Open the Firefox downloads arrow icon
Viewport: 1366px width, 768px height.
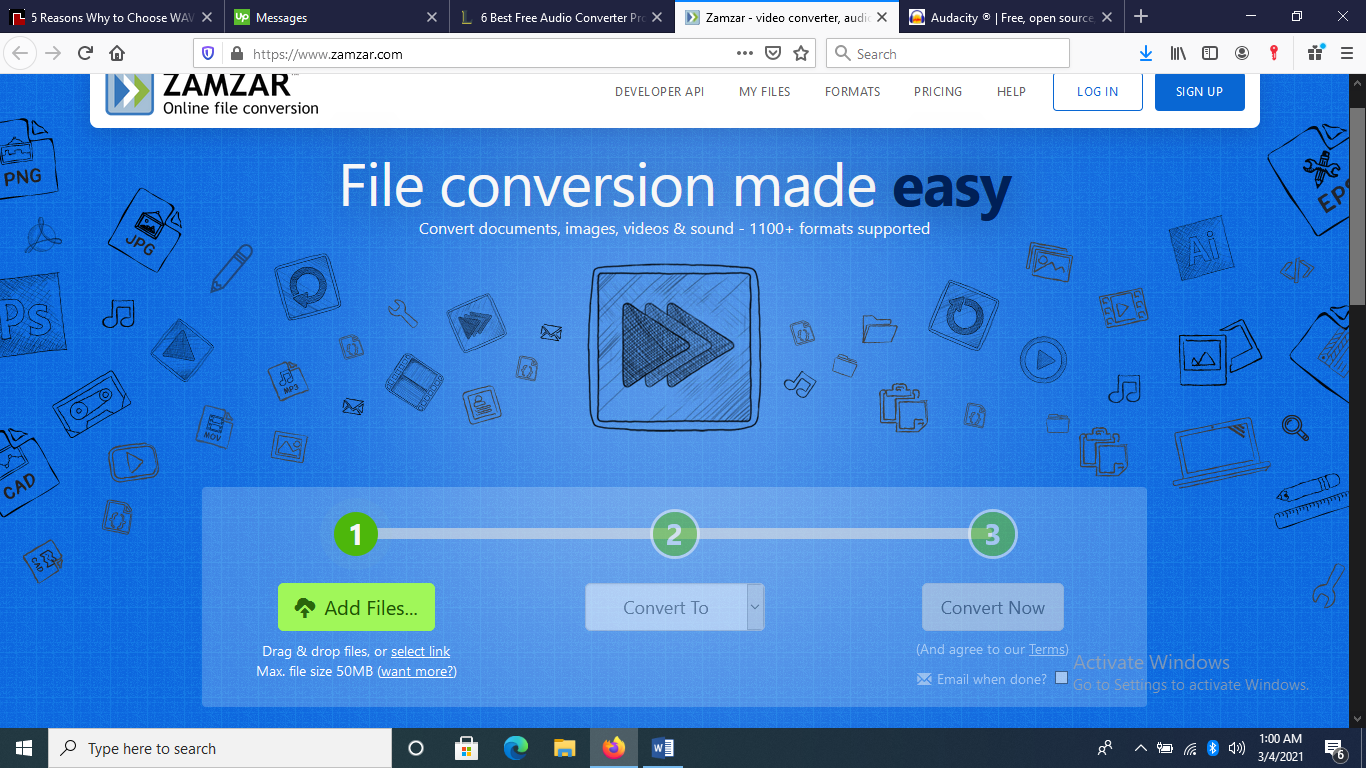point(1146,54)
